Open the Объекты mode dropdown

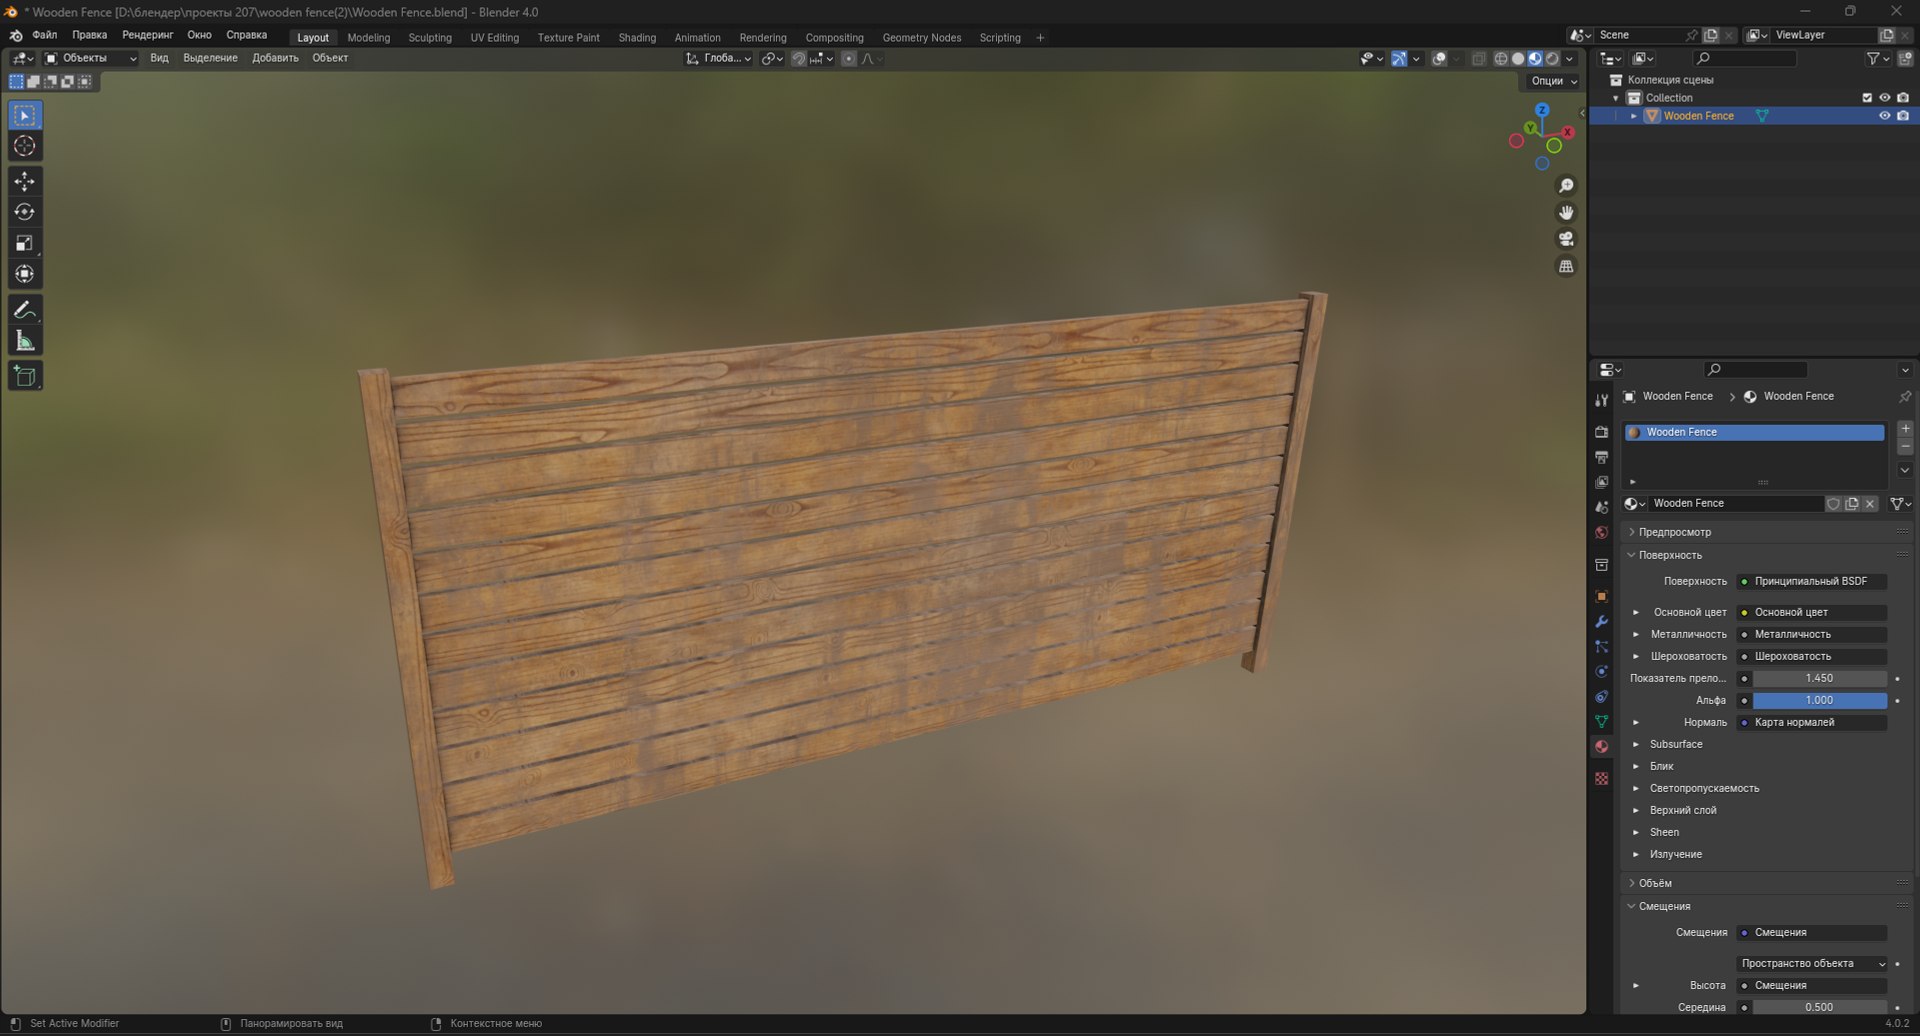pos(91,58)
